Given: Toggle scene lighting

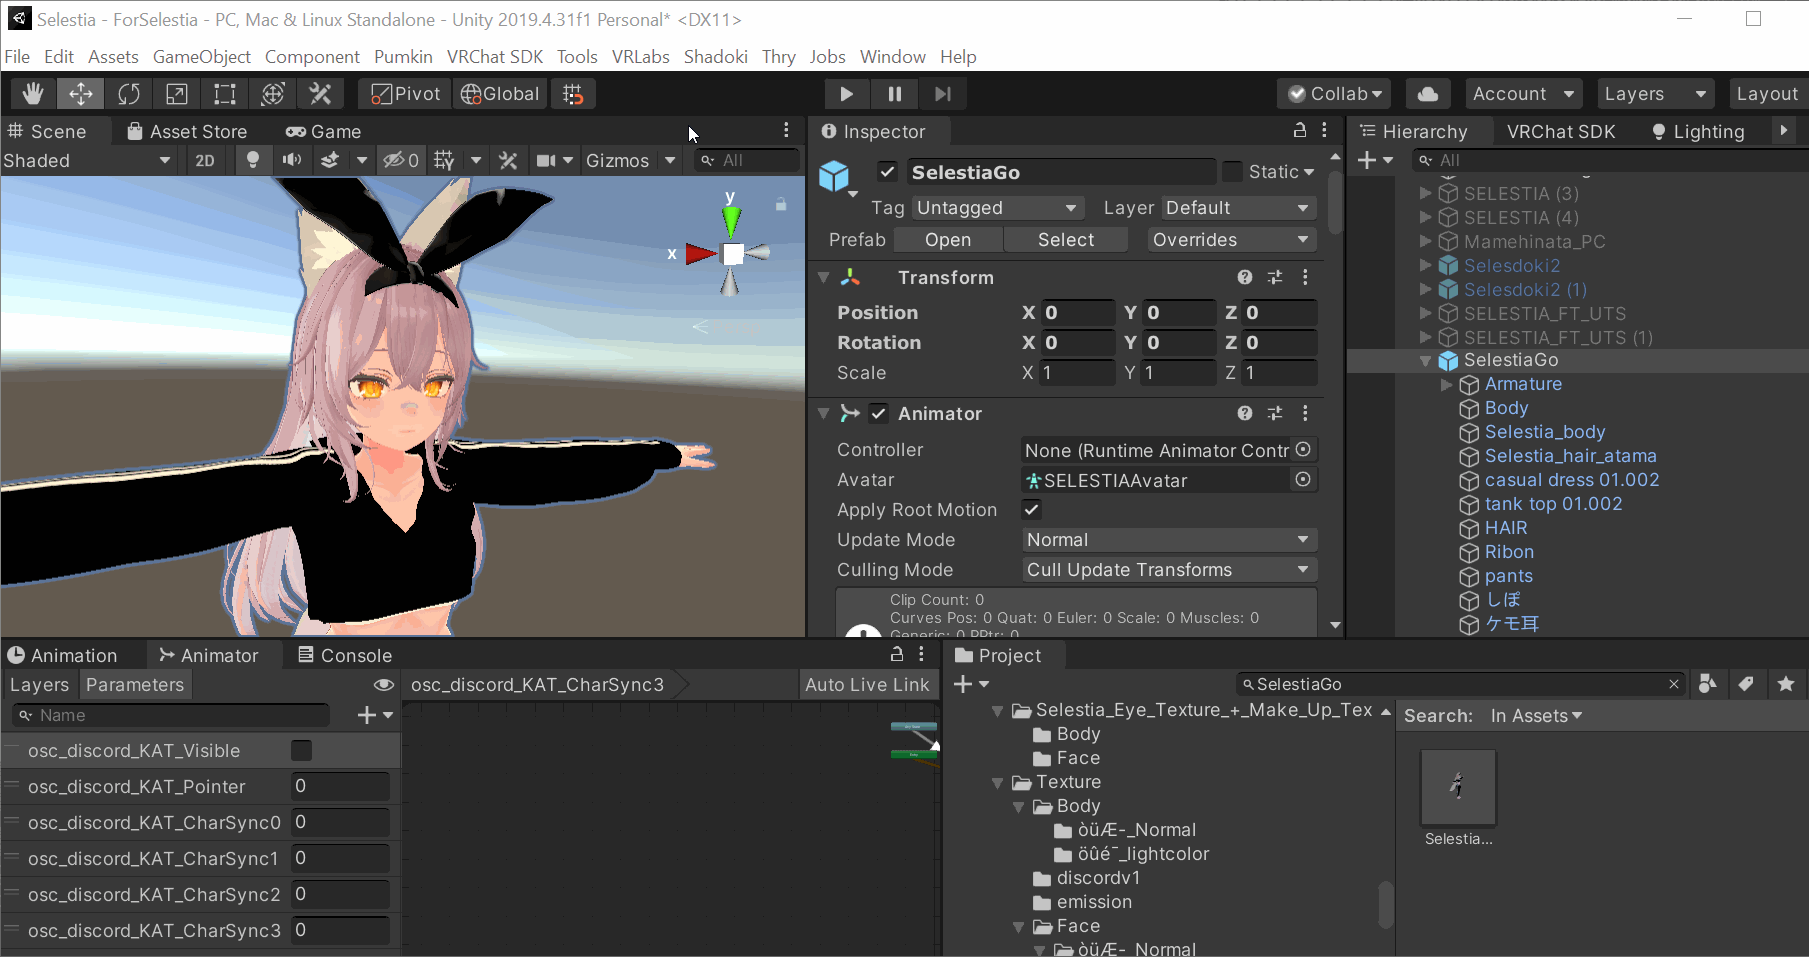Looking at the screenshot, I should [x=253, y=160].
